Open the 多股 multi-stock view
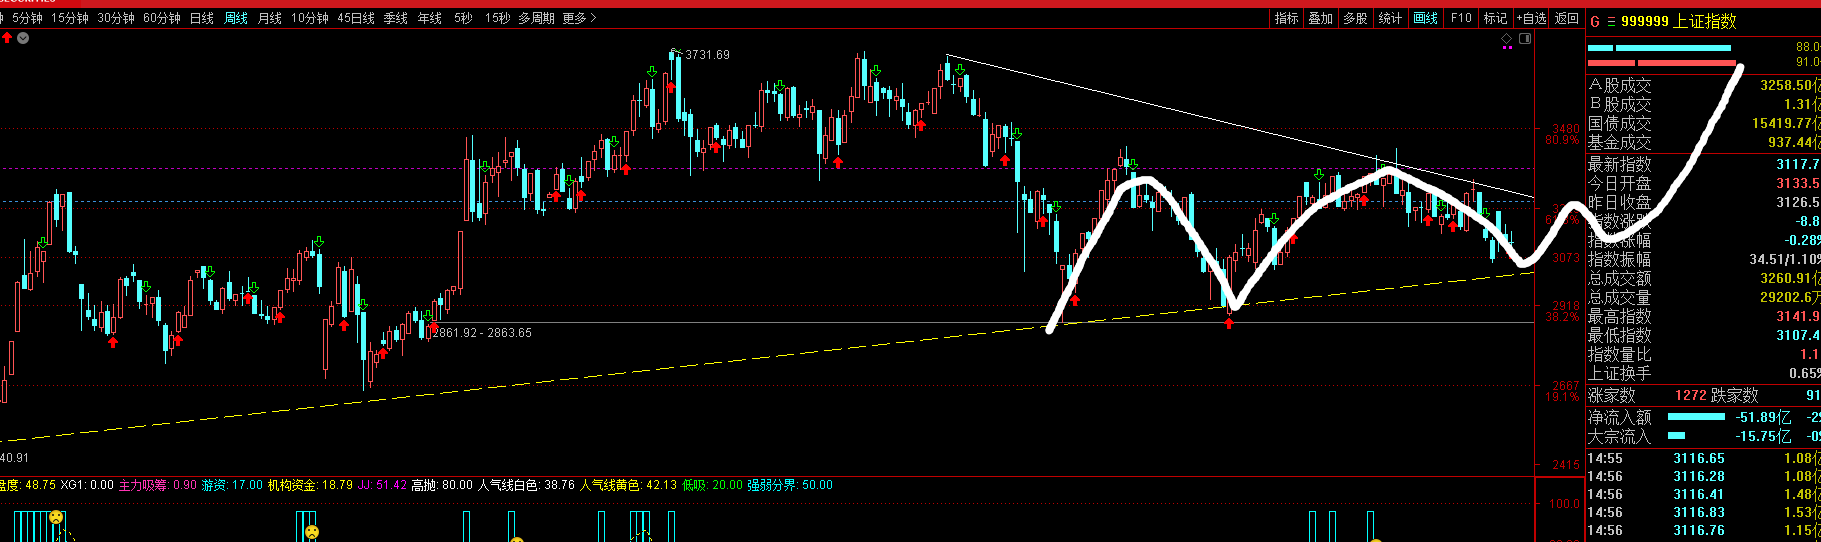This screenshot has width=1821, height=542. click(x=1355, y=18)
